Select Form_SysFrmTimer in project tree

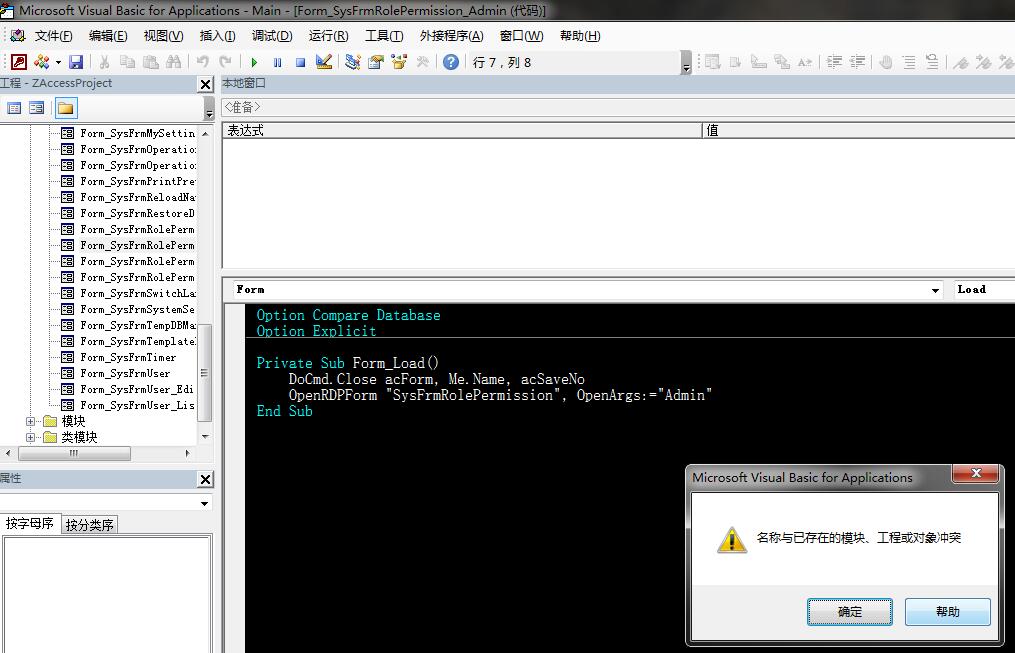[128, 357]
